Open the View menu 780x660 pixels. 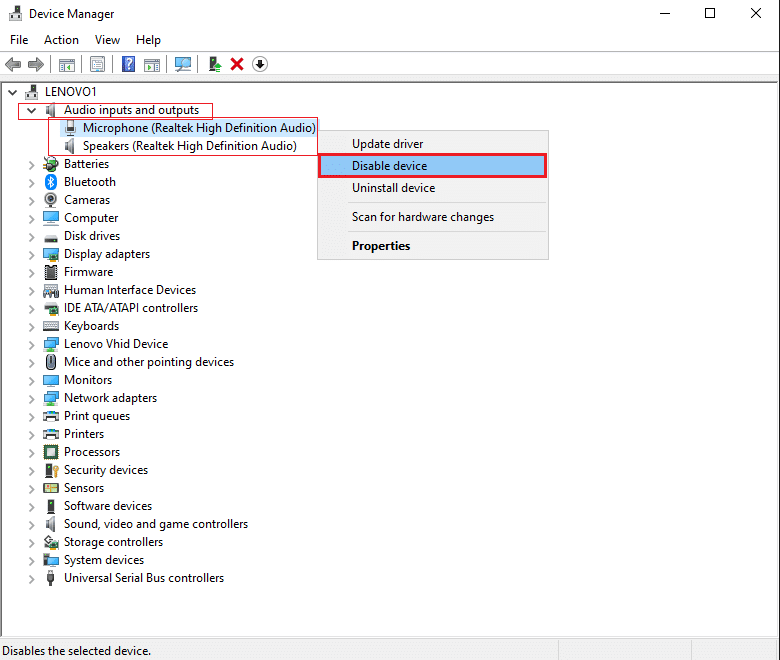107,40
